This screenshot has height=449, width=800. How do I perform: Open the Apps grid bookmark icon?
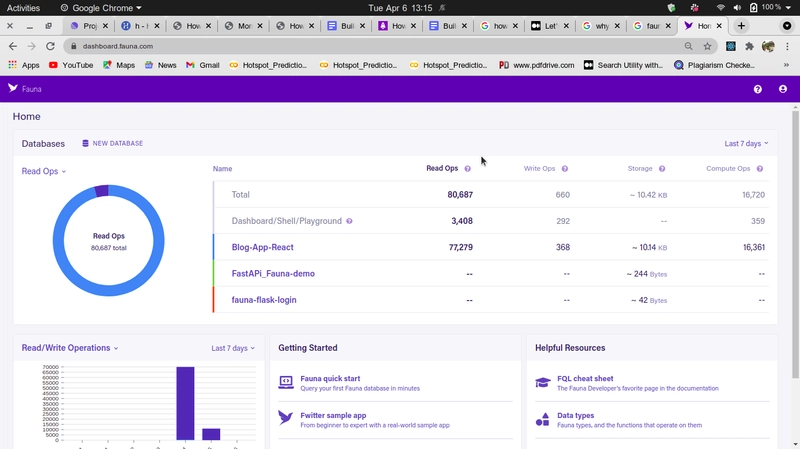click(x=13, y=65)
